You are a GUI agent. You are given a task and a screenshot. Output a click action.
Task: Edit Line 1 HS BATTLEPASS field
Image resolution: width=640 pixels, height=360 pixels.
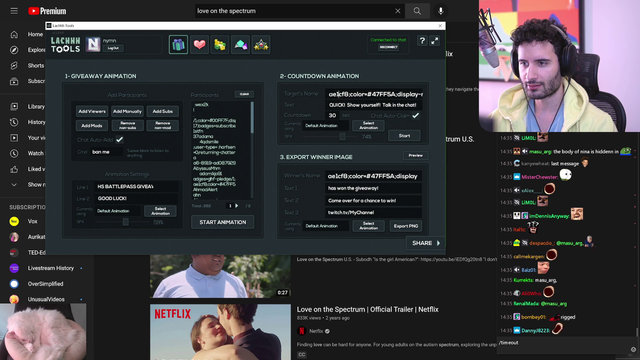click(x=136, y=187)
